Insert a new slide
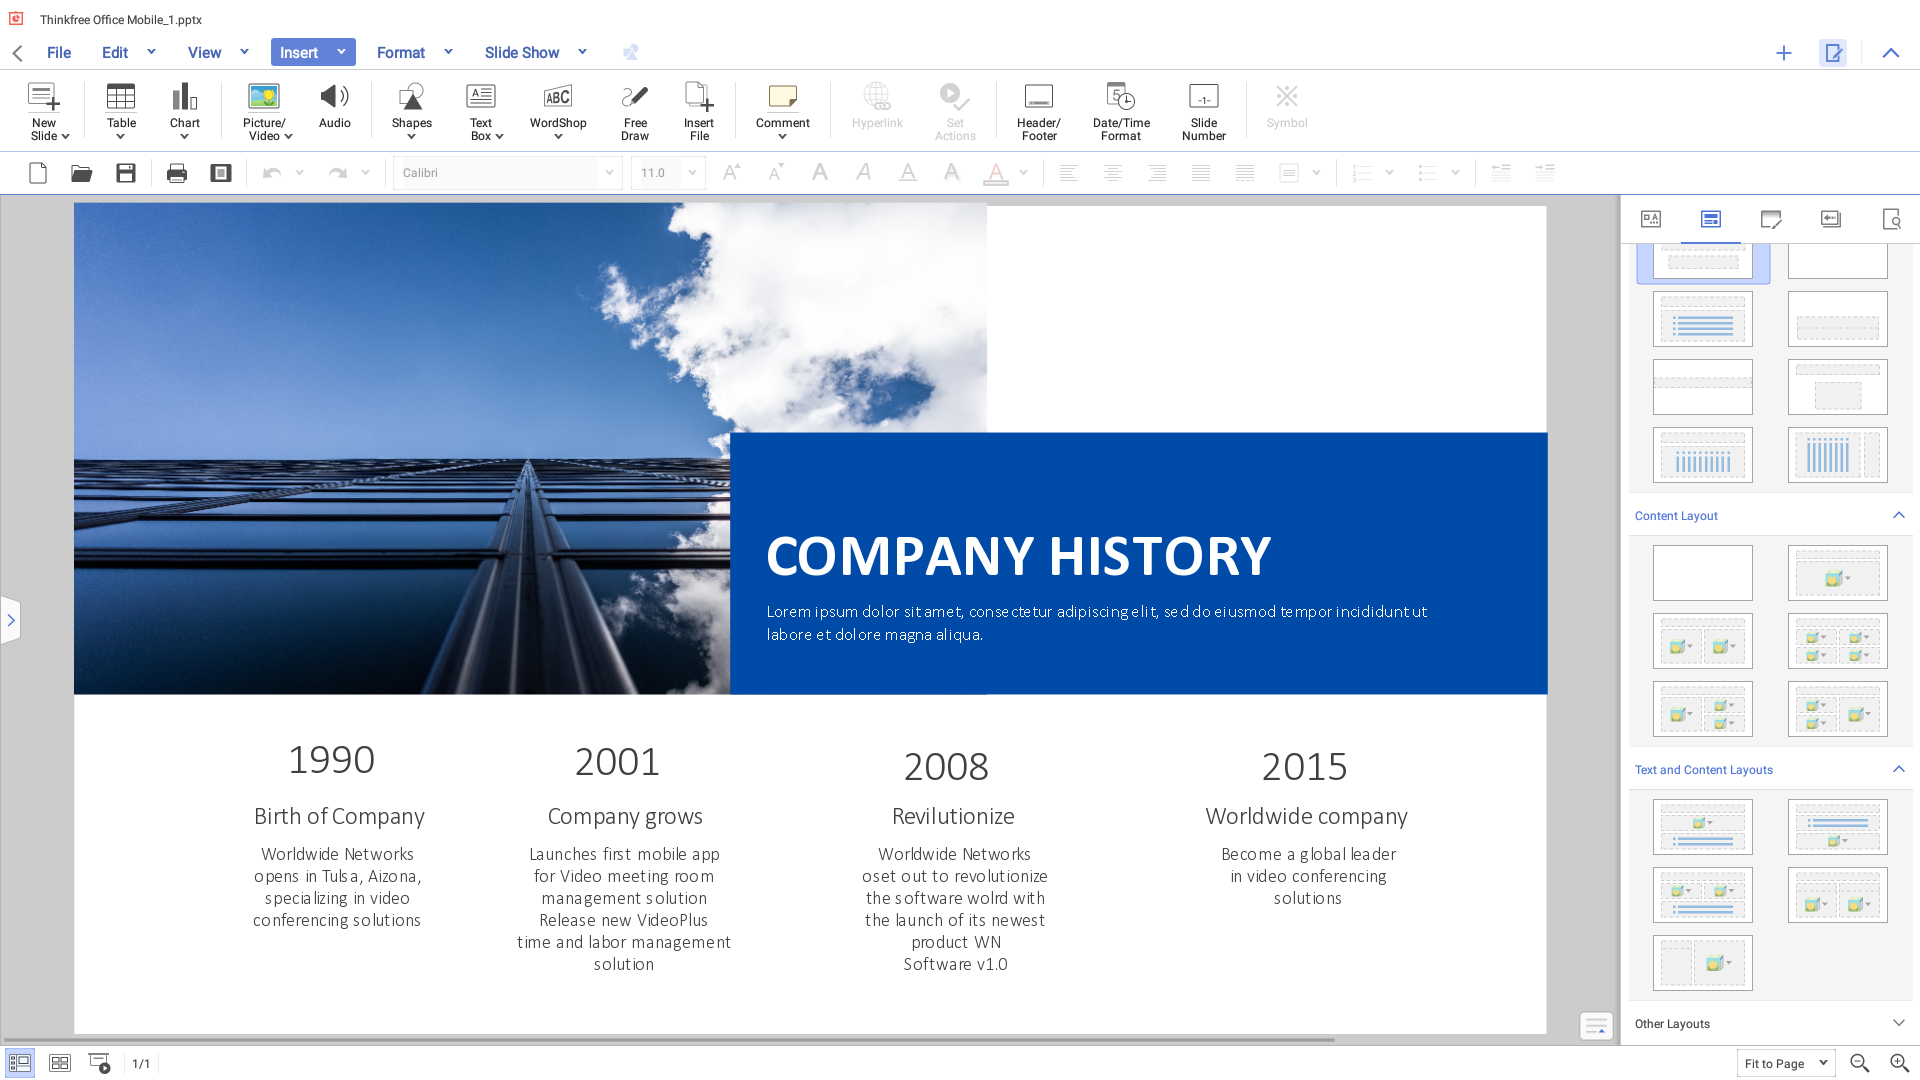1920x1080 pixels. (45, 111)
